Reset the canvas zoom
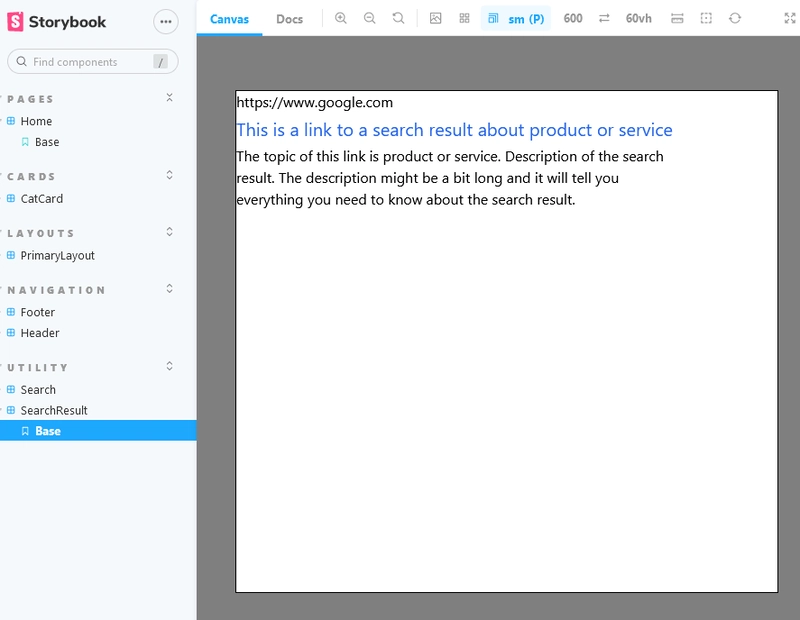Image resolution: width=800 pixels, height=620 pixels. pyautogui.click(x=398, y=18)
